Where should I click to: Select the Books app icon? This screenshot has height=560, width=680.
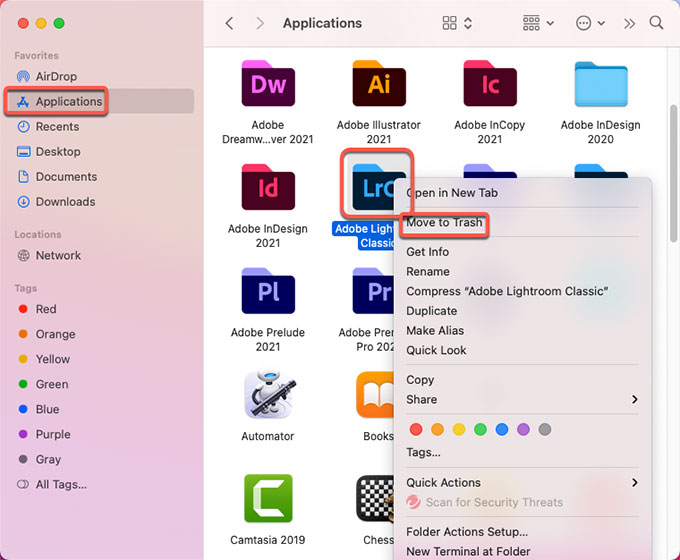[375, 394]
